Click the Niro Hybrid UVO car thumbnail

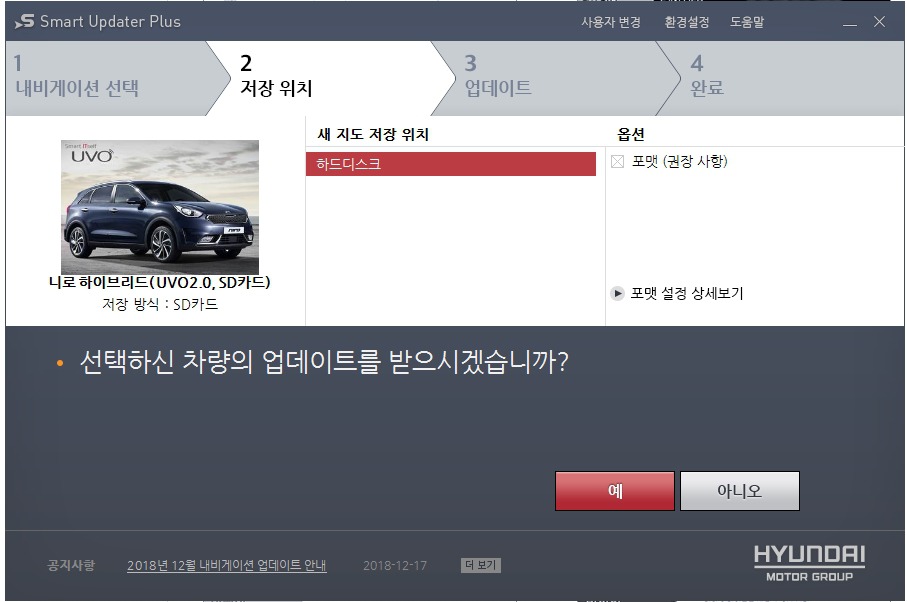click(x=160, y=207)
